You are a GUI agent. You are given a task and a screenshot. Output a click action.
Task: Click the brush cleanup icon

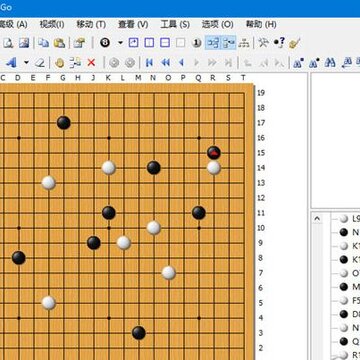tap(295, 43)
